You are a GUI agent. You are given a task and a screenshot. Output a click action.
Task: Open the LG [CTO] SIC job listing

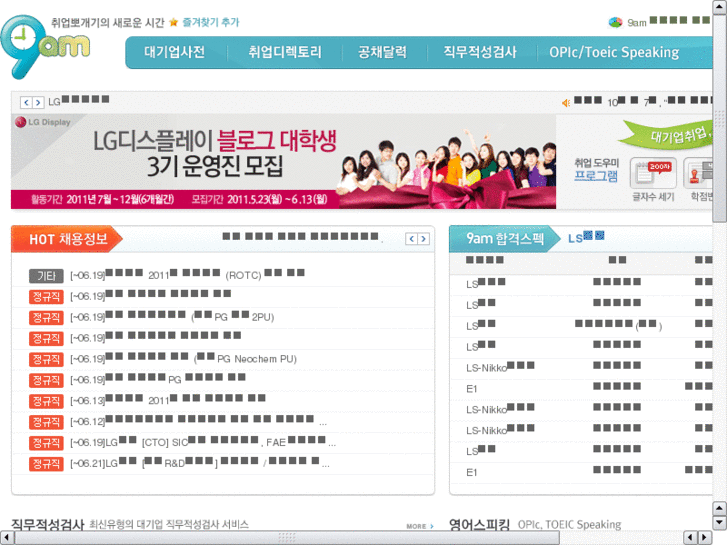click(203, 442)
